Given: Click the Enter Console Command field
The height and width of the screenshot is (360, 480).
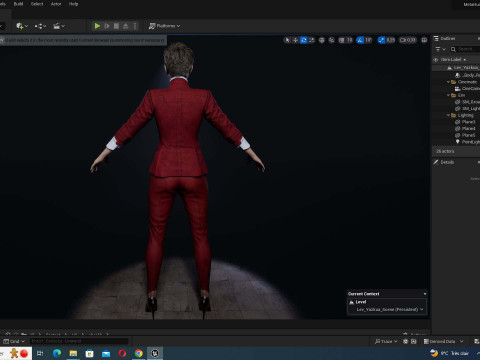Looking at the screenshot, I should click(79, 341).
